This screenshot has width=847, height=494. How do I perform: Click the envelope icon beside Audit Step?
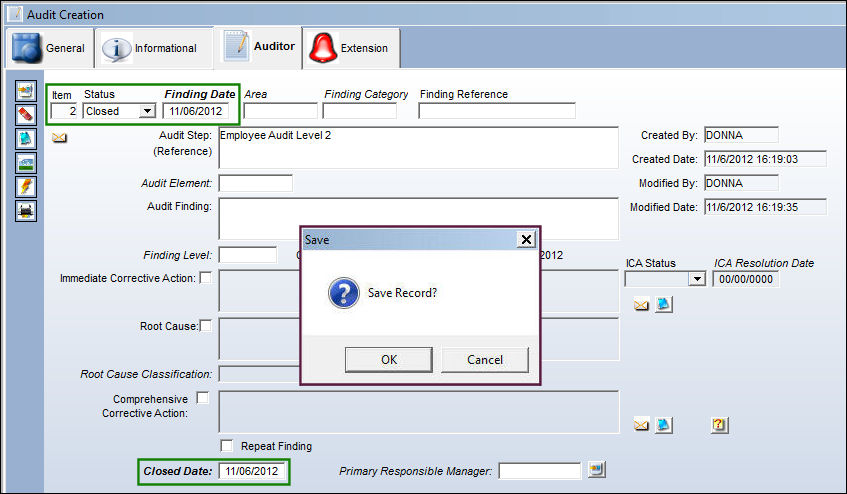pos(59,138)
